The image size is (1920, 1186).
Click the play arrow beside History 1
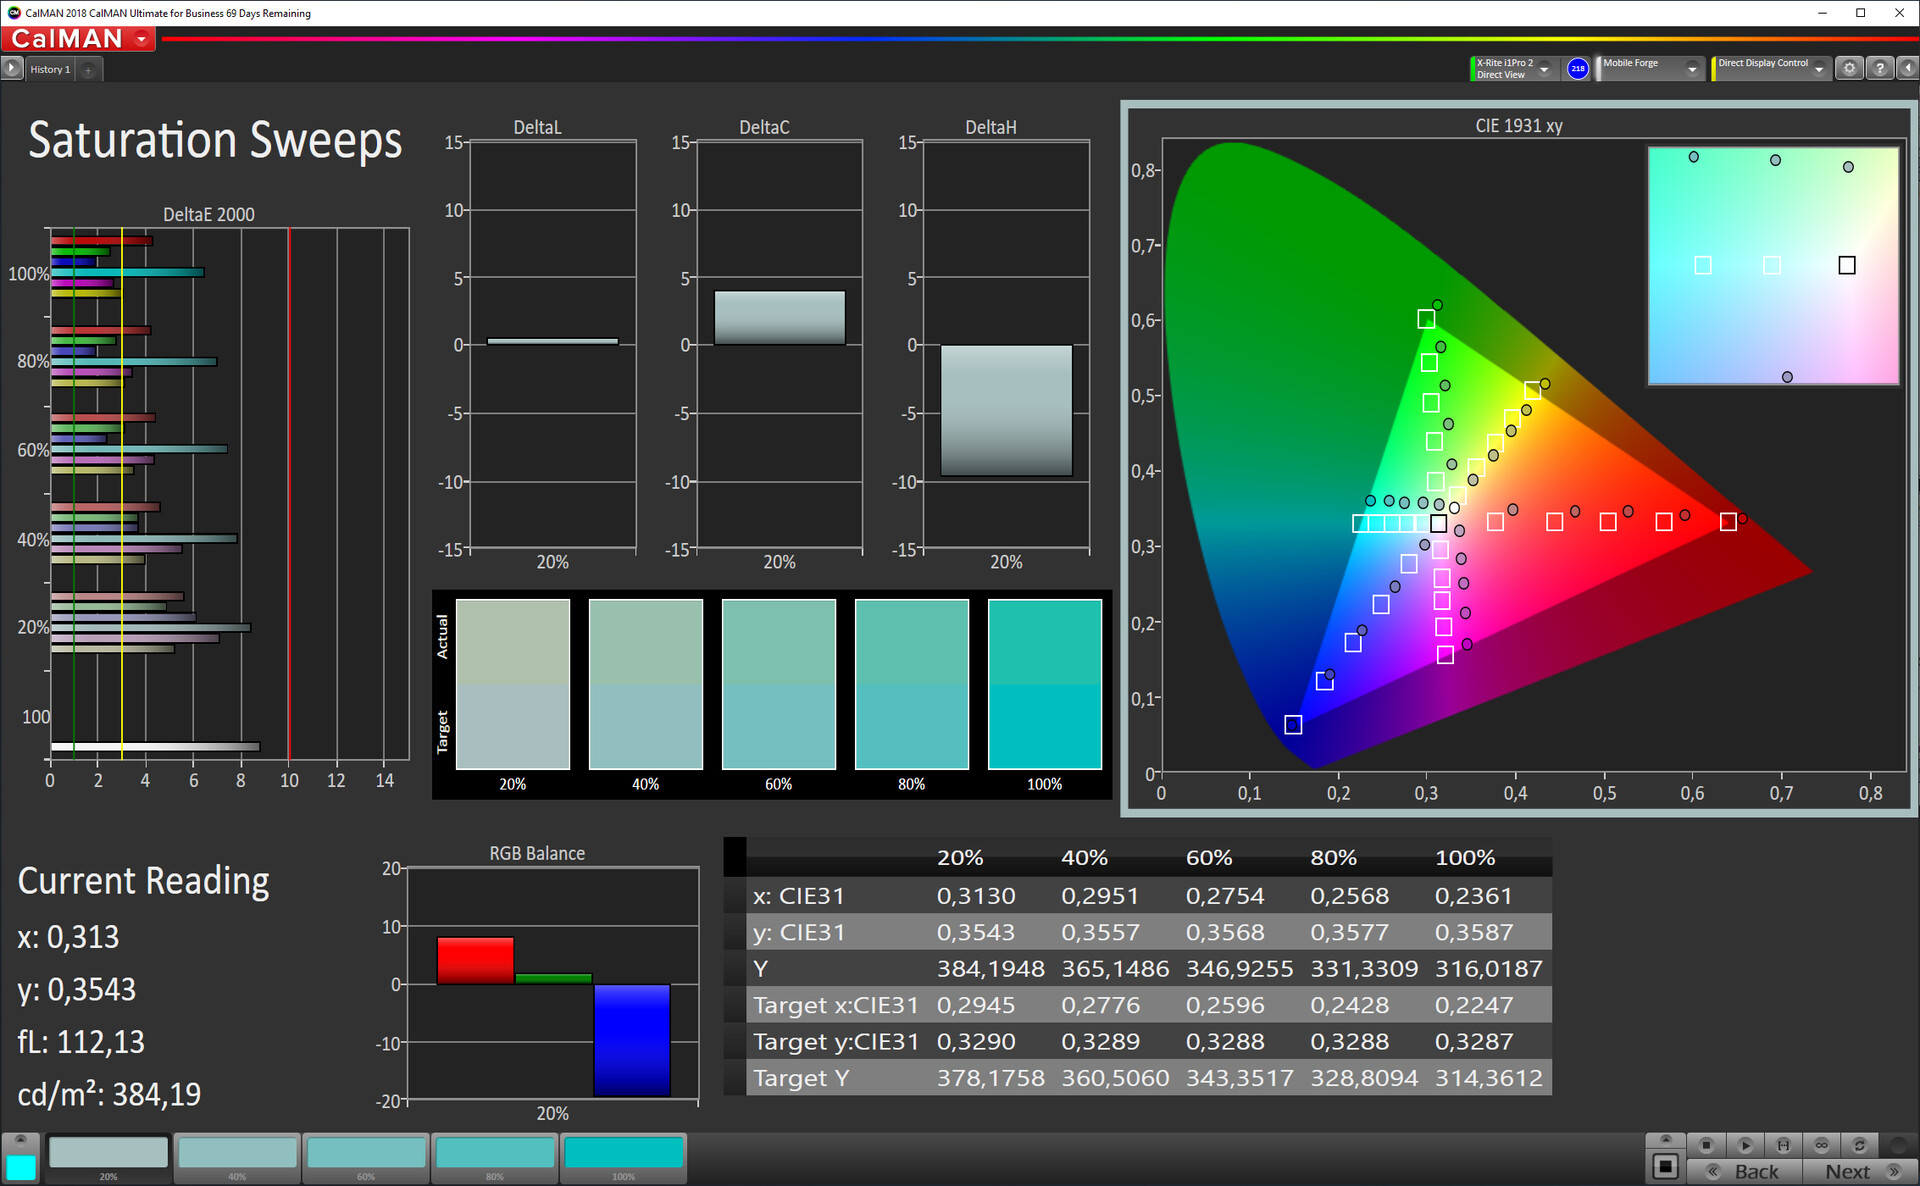click(11, 68)
